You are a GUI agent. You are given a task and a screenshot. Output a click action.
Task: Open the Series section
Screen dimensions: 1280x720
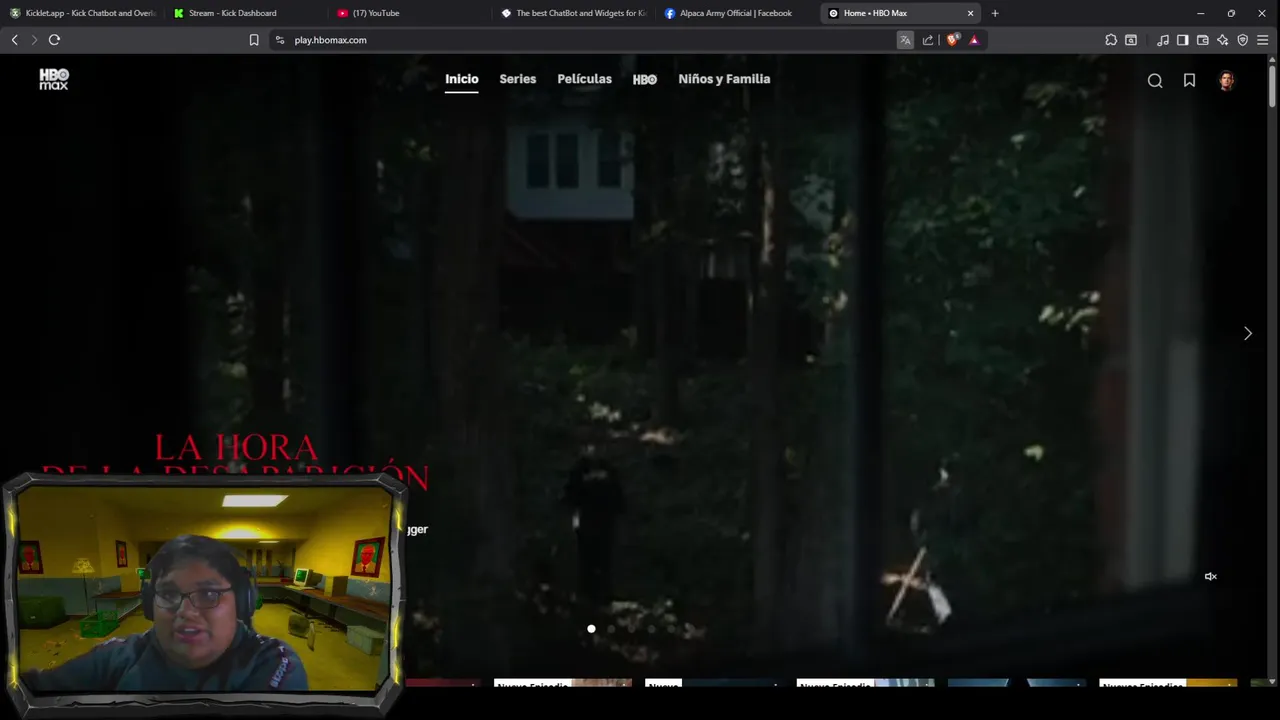[518, 79]
